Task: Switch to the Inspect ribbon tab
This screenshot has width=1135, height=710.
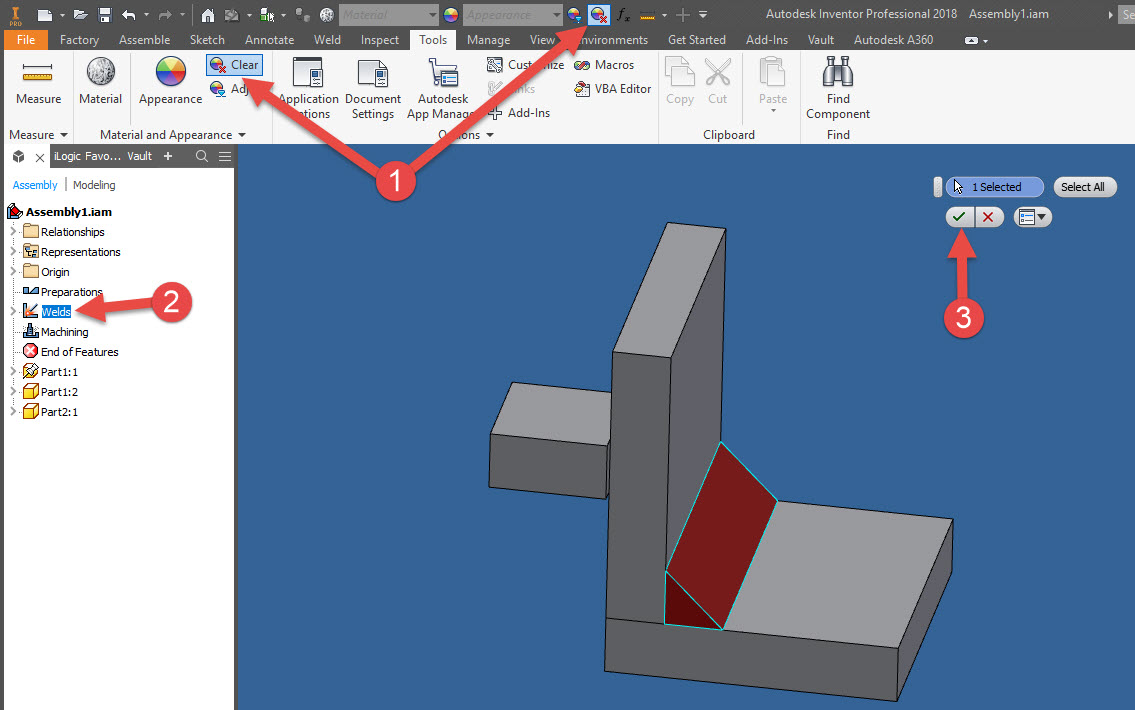Action: (379, 40)
